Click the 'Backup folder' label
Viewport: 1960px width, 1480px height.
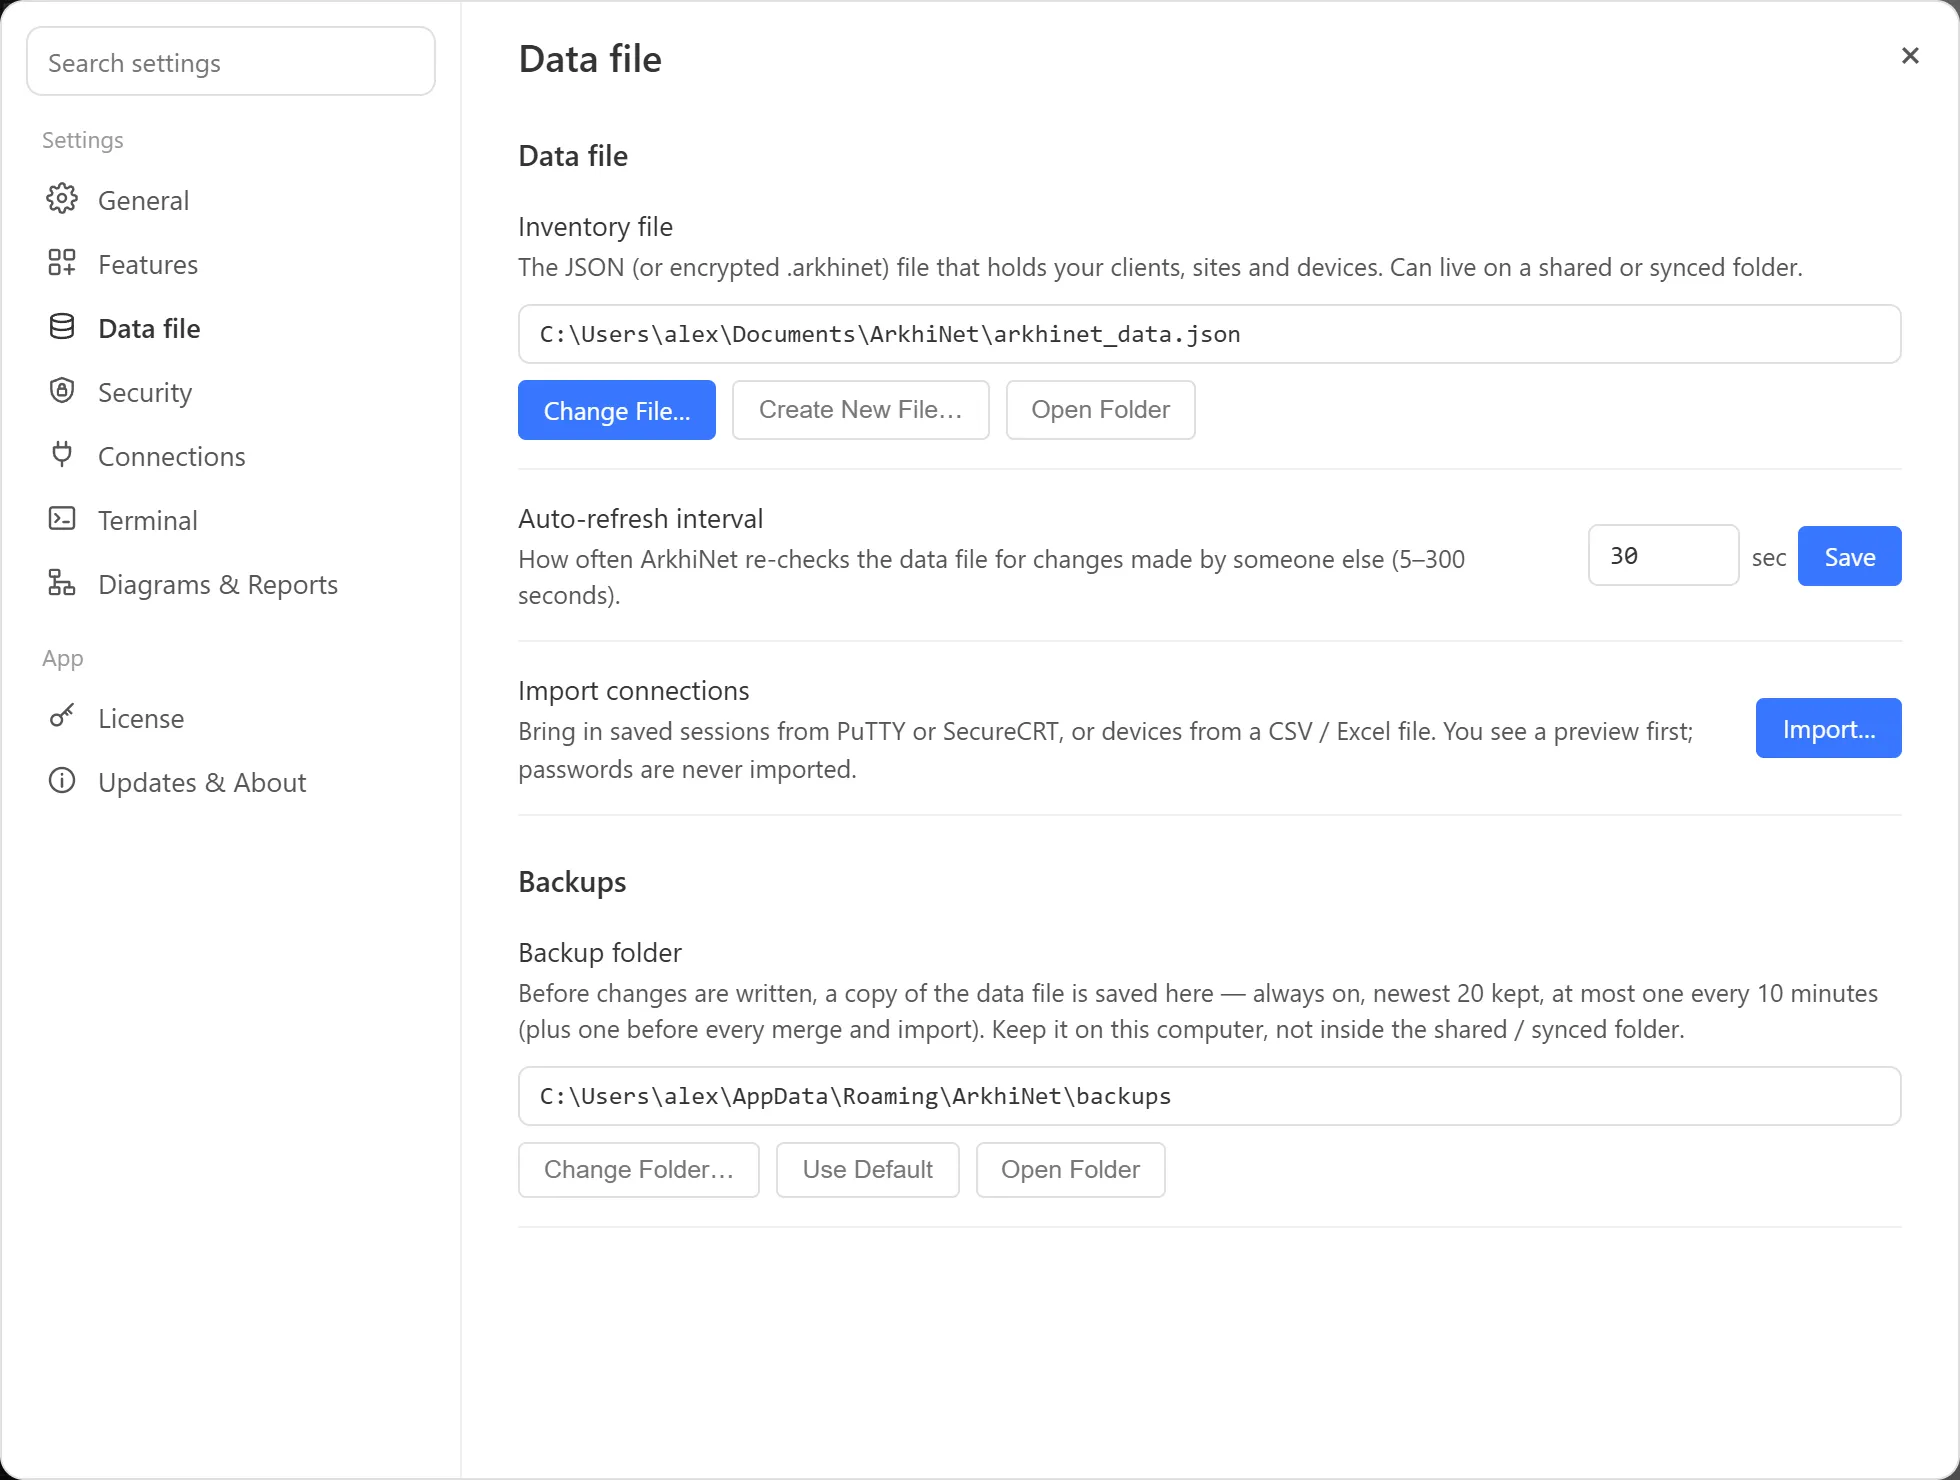(600, 953)
